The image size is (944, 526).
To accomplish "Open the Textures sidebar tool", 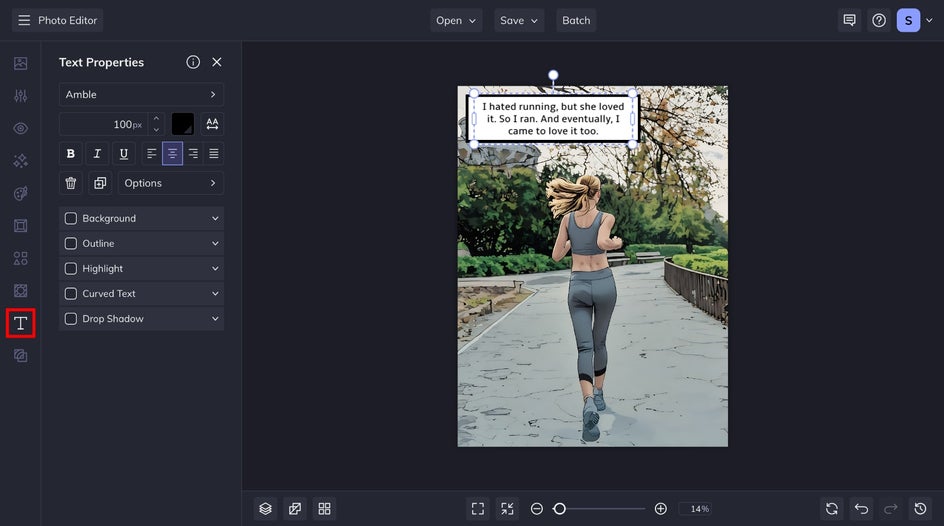I will pos(20,291).
